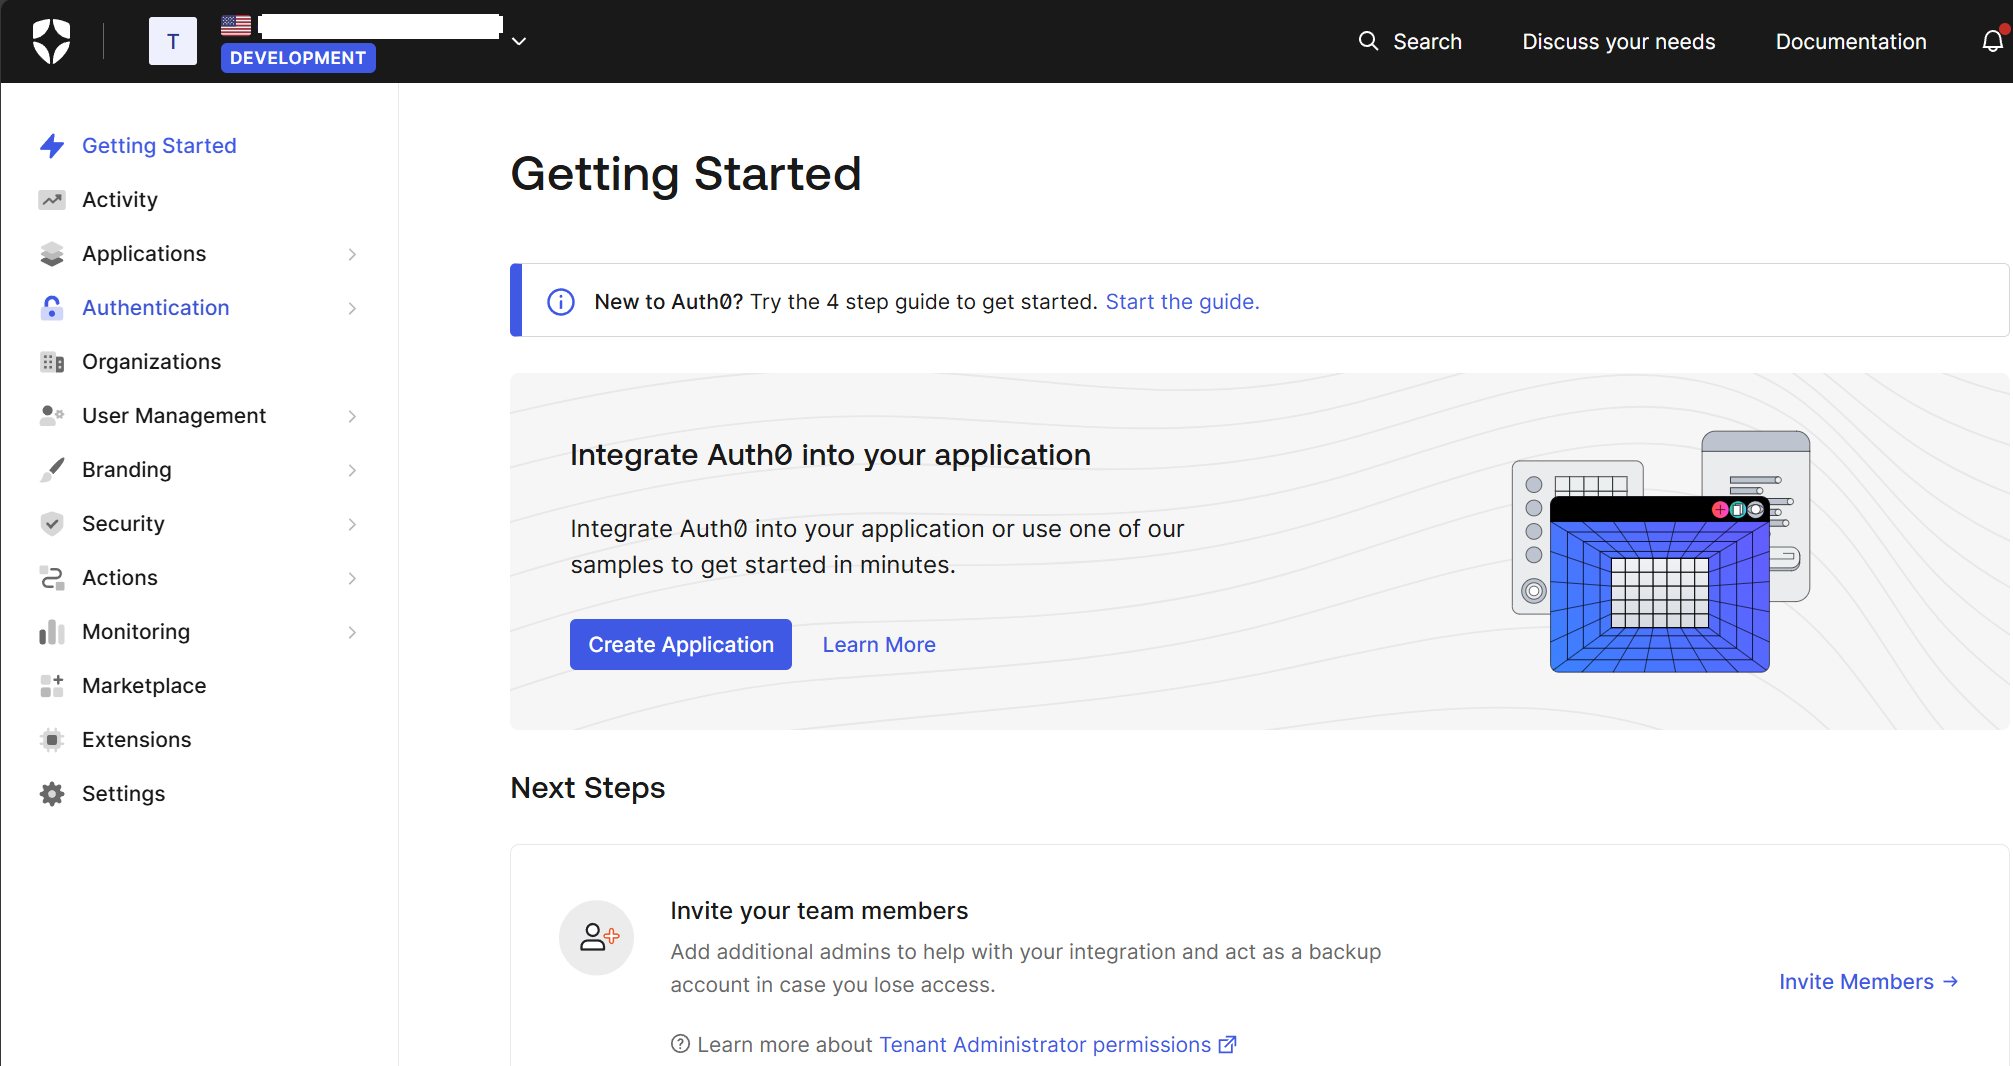Expand the Branding menu chevron

(352, 470)
